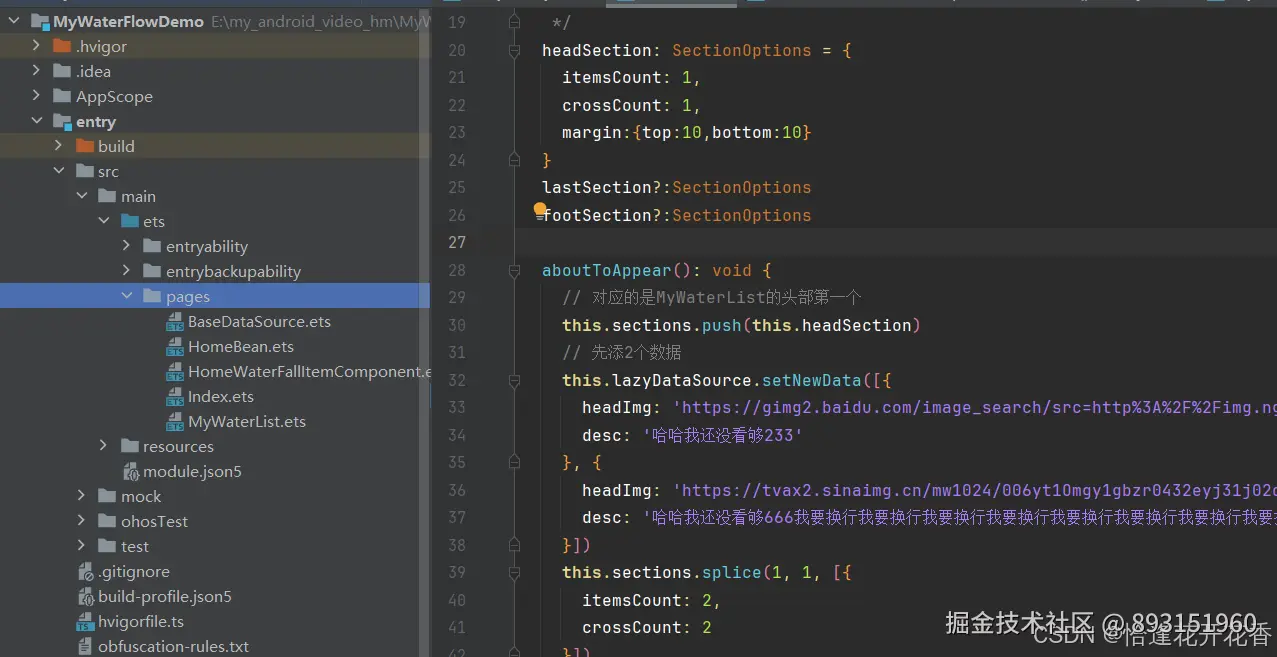Open module.json5 in the tree

192,471
